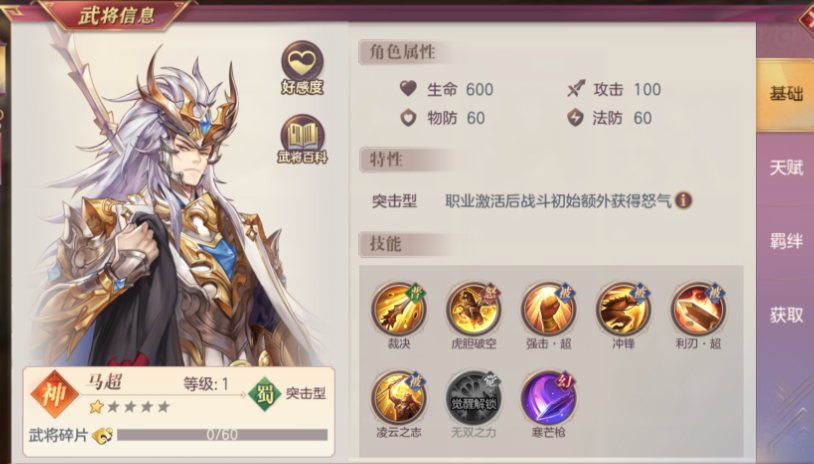Select the 利刃·超 skill icon
The image size is (814, 464).
(698, 310)
